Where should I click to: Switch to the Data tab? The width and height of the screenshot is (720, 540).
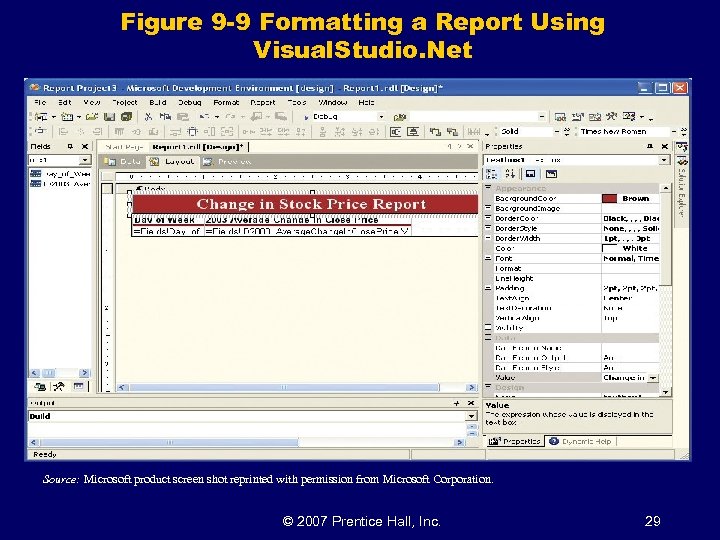[x=123, y=162]
